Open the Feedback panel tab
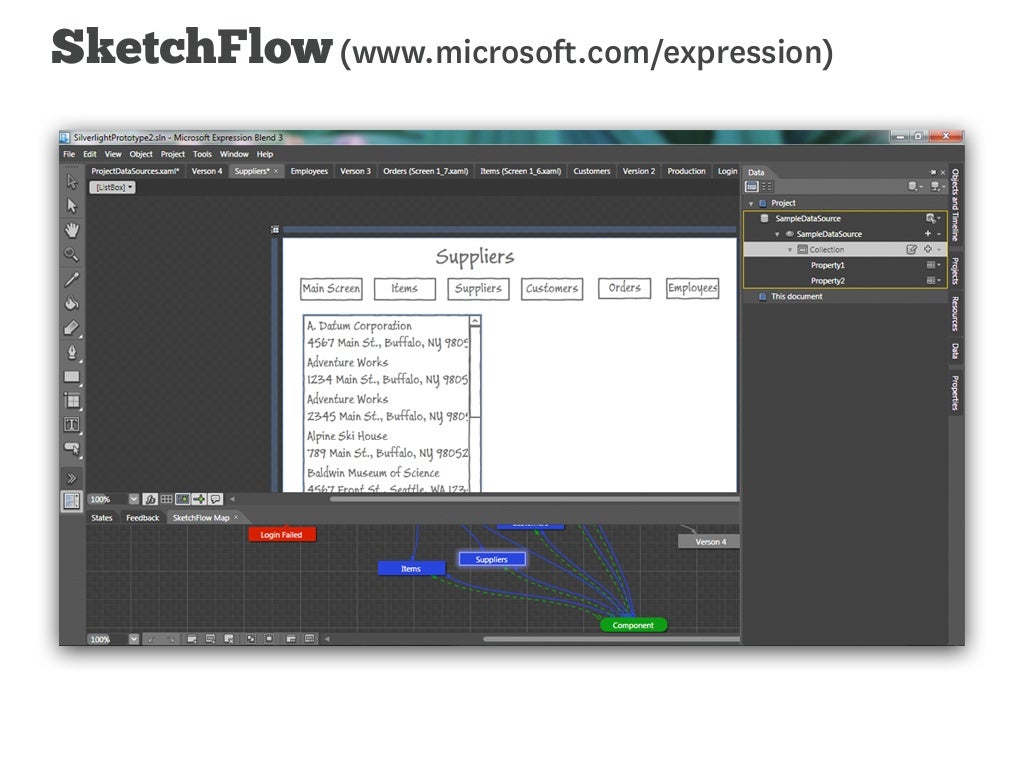This screenshot has height=768, width=1024. [x=142, y=518]
